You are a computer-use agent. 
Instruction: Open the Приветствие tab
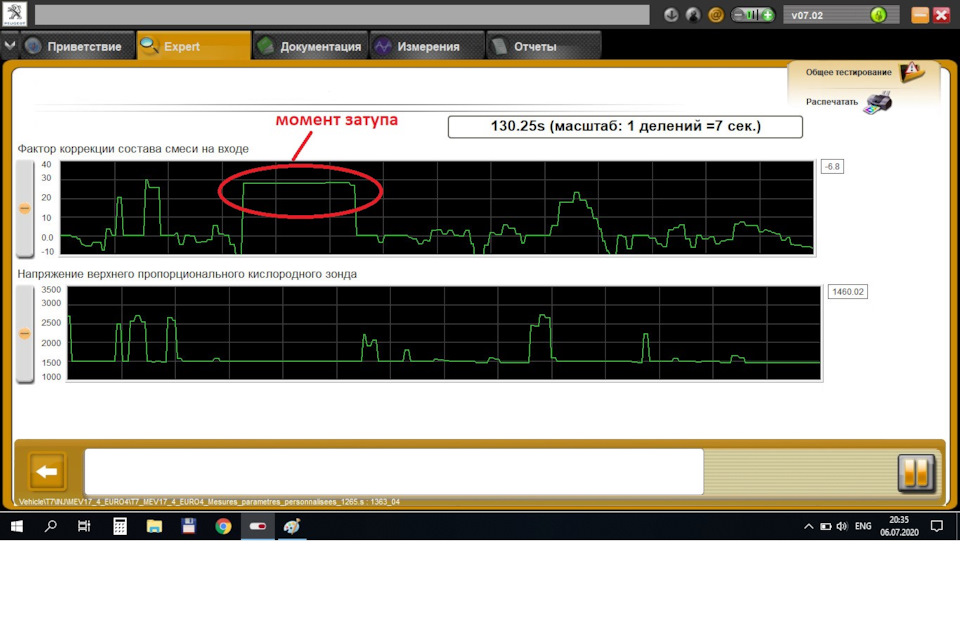pos(77,47)
